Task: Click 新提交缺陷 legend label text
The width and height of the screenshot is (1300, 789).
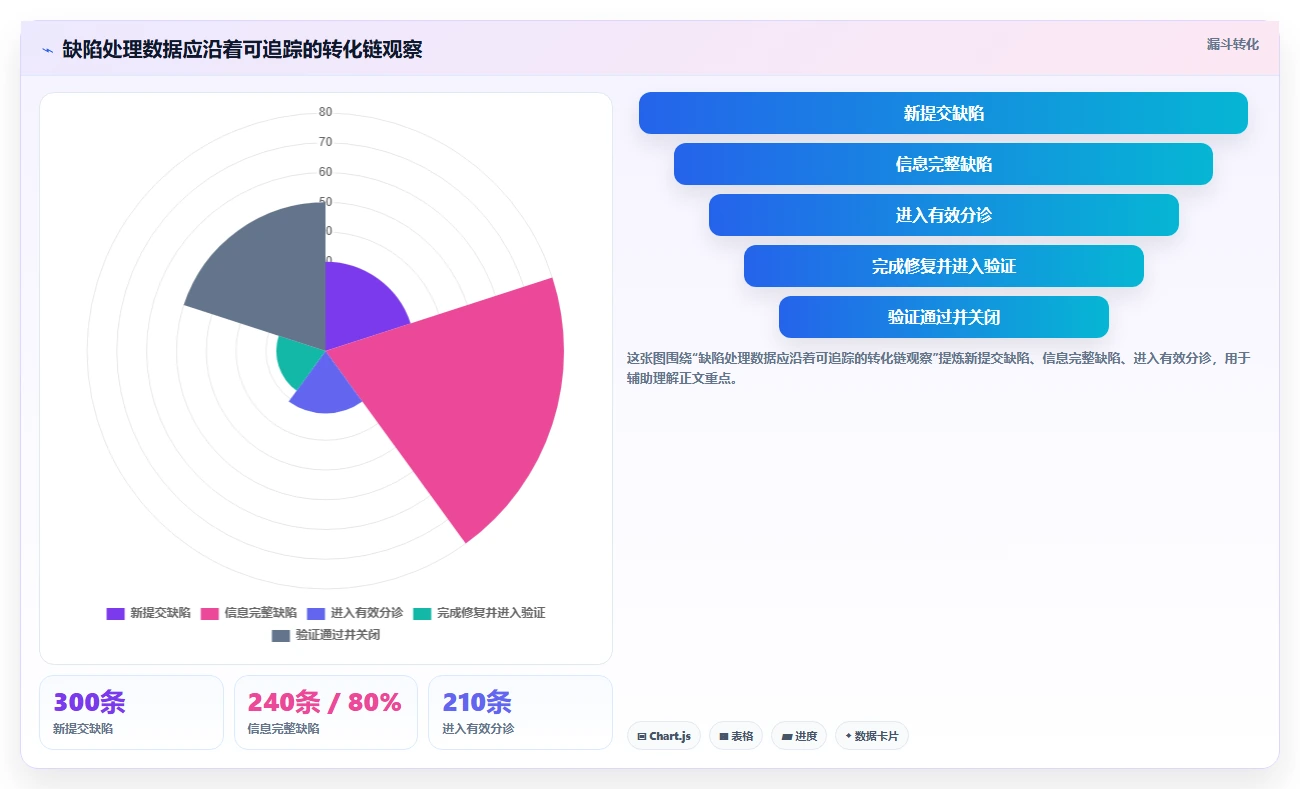Action: point(160,613)
